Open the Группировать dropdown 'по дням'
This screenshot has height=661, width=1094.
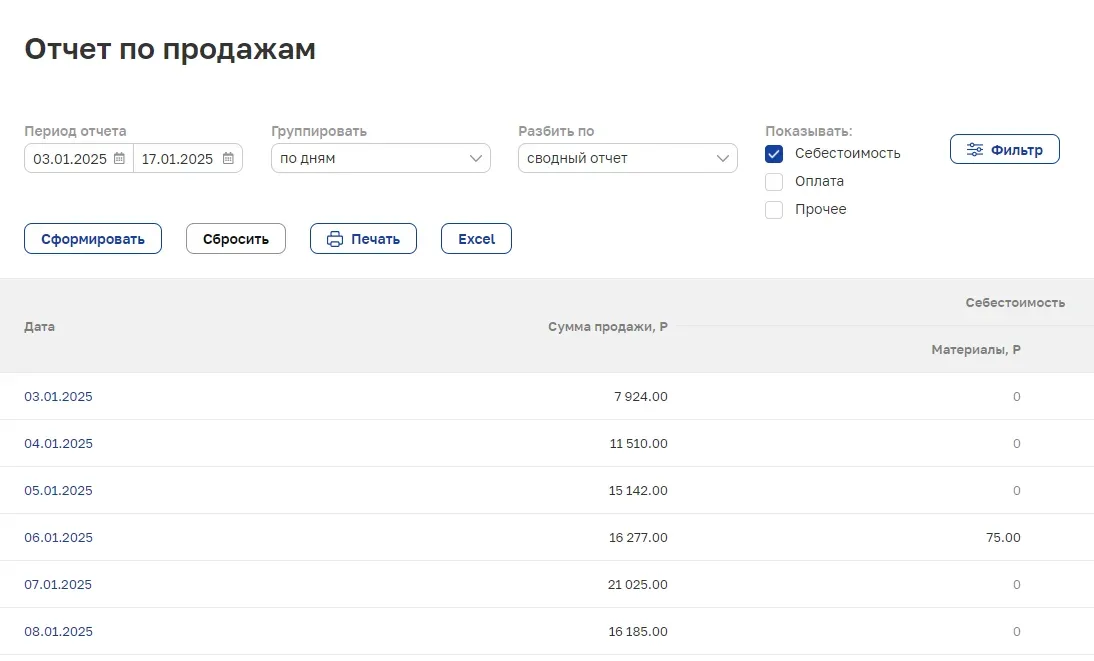point(381,158)
